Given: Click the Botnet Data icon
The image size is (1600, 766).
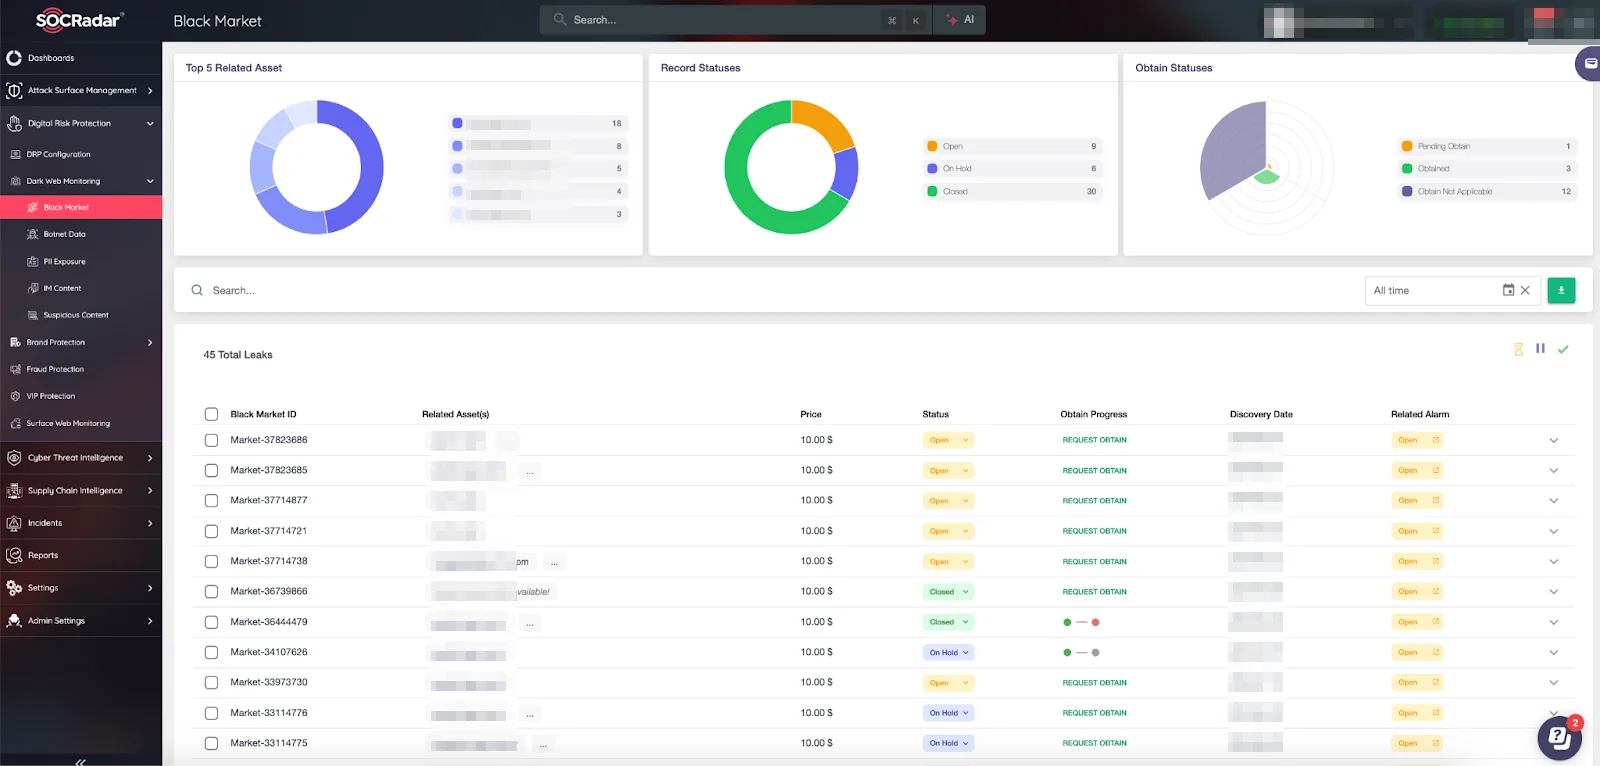Looking at the screenshot, I should [33, 234].
